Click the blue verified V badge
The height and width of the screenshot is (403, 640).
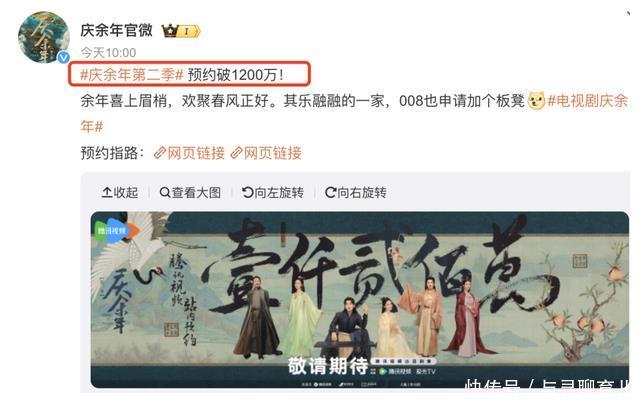63,58
